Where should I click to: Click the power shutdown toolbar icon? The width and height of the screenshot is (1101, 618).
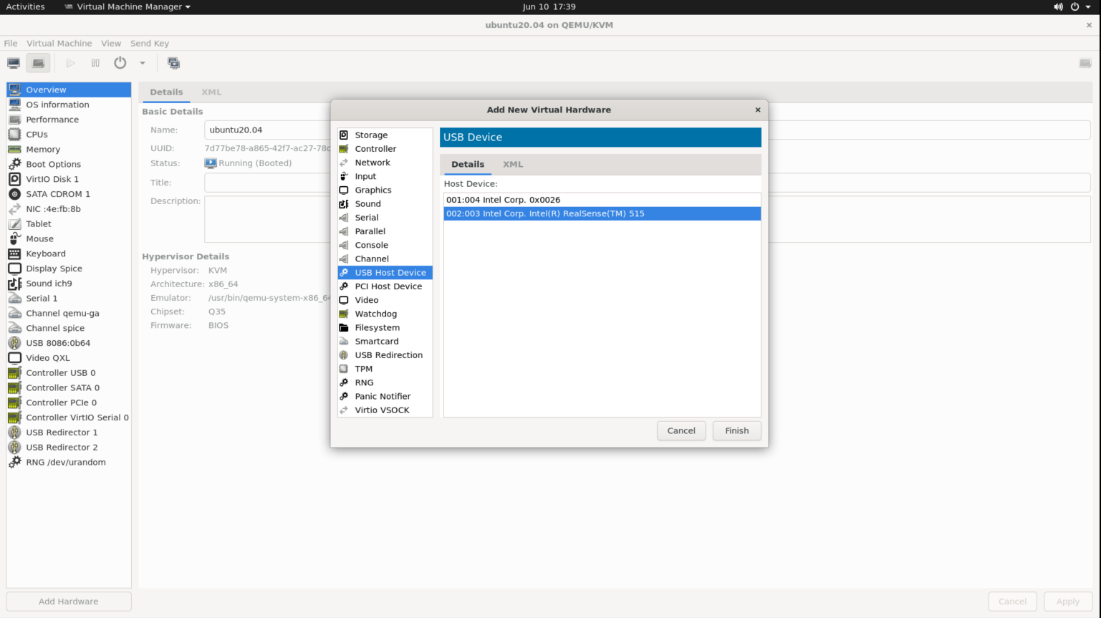tap(120, 63)
